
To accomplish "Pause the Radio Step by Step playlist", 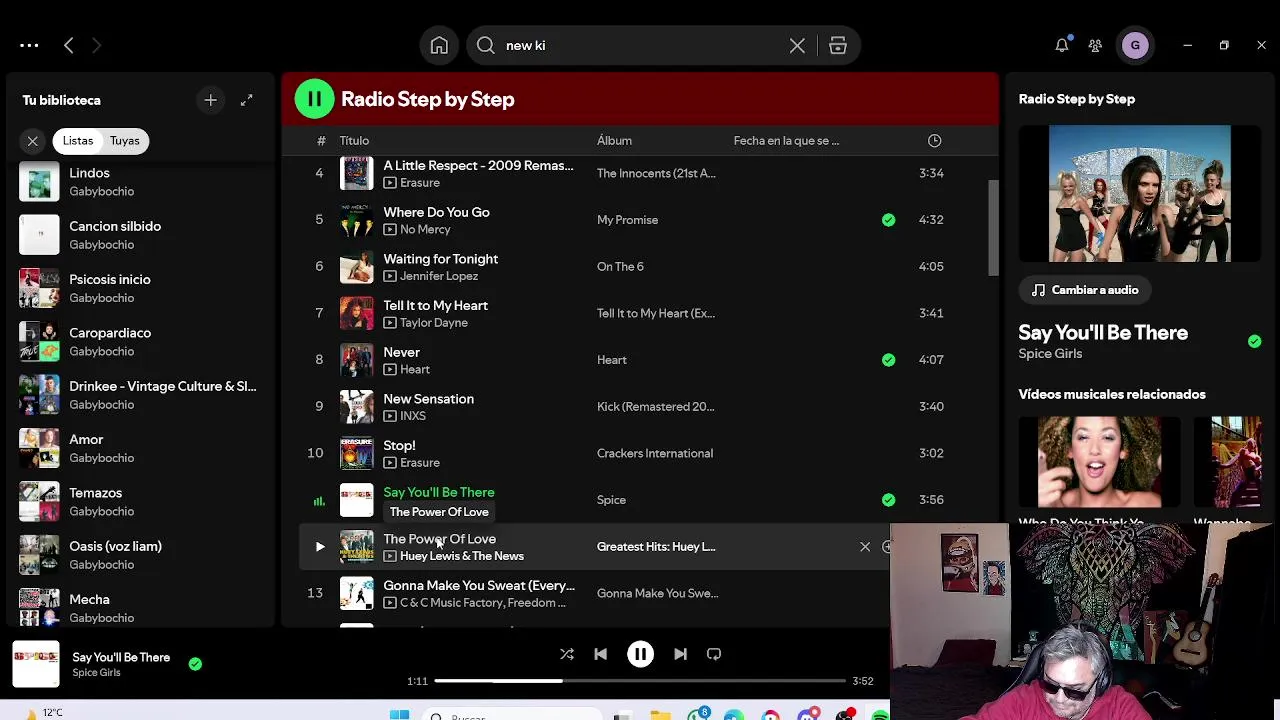I will tap(314, 99).
